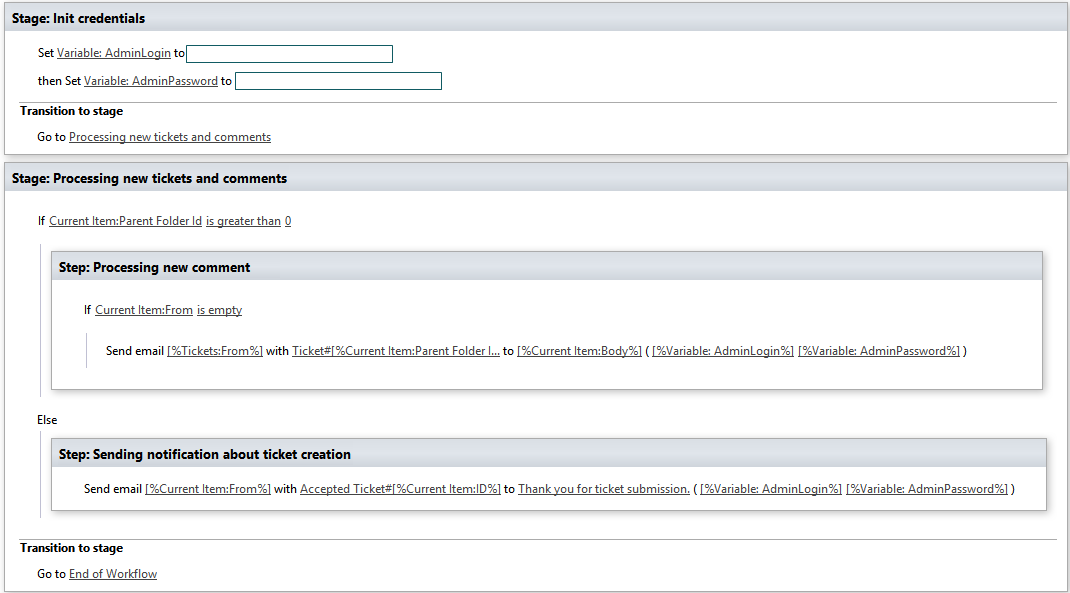Edit the [%Tickets:From%] email recipient
The height and width of the screenshot is (593, 1070).
tap(215, 350)
